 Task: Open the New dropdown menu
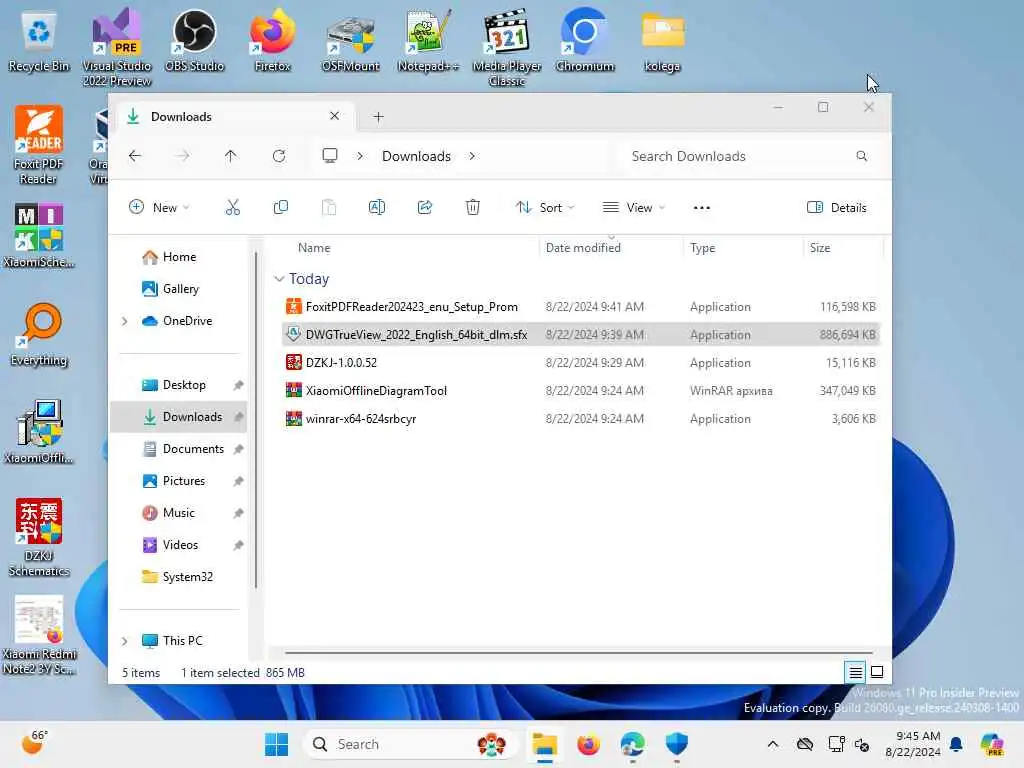(x=159, y=208)
